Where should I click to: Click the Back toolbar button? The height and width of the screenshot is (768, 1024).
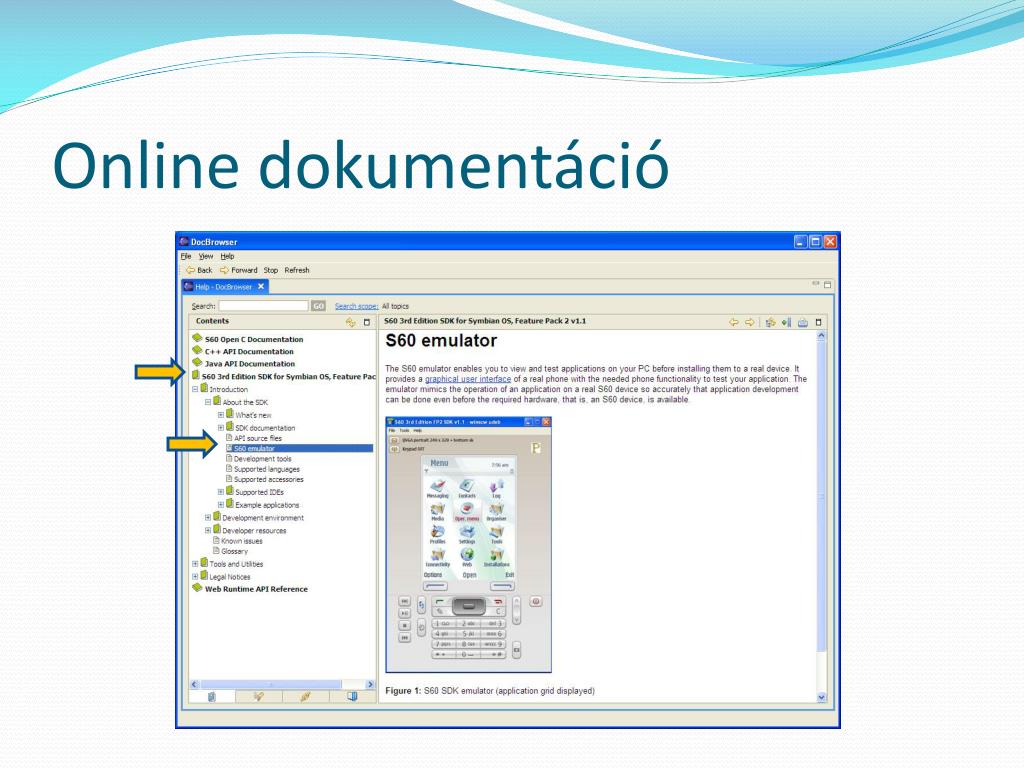pos(199,270)
